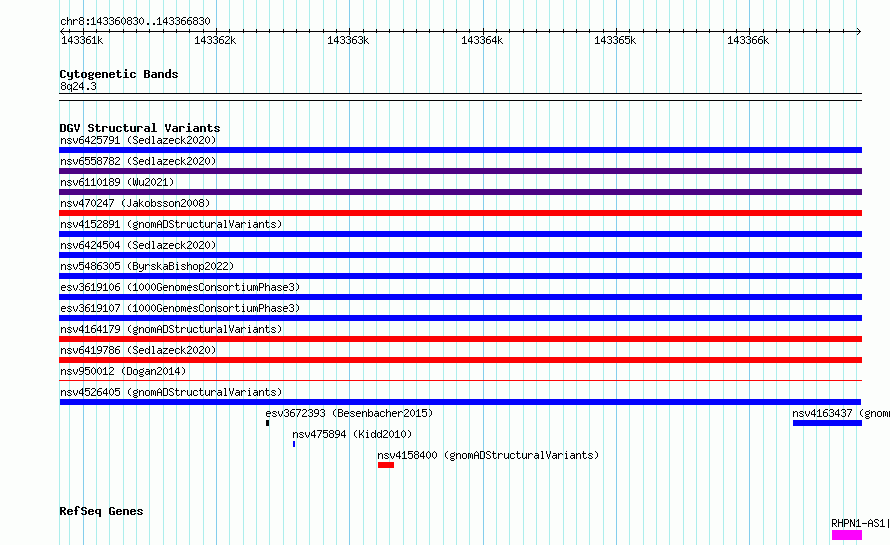Viewport: 890px width, 545px height.
Task: Click the 143361k ruler tick label
Action: pyautogui.click(x=82, y=40)
